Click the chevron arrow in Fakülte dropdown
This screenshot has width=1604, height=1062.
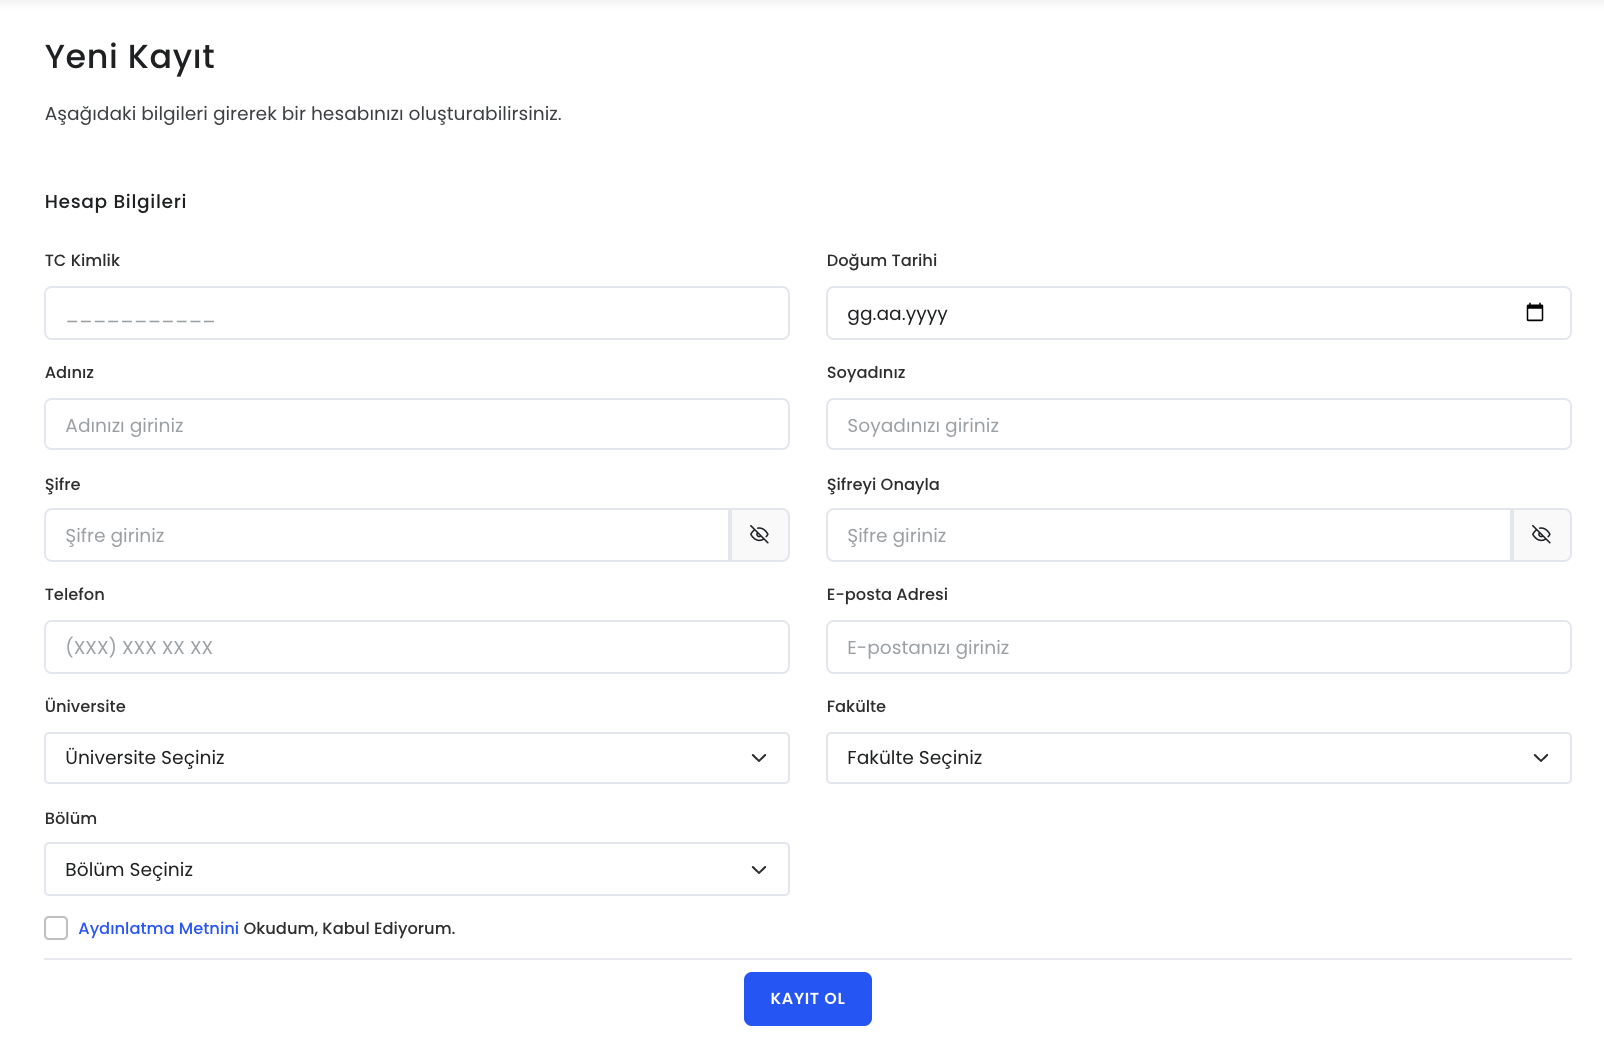point(1541,758)
